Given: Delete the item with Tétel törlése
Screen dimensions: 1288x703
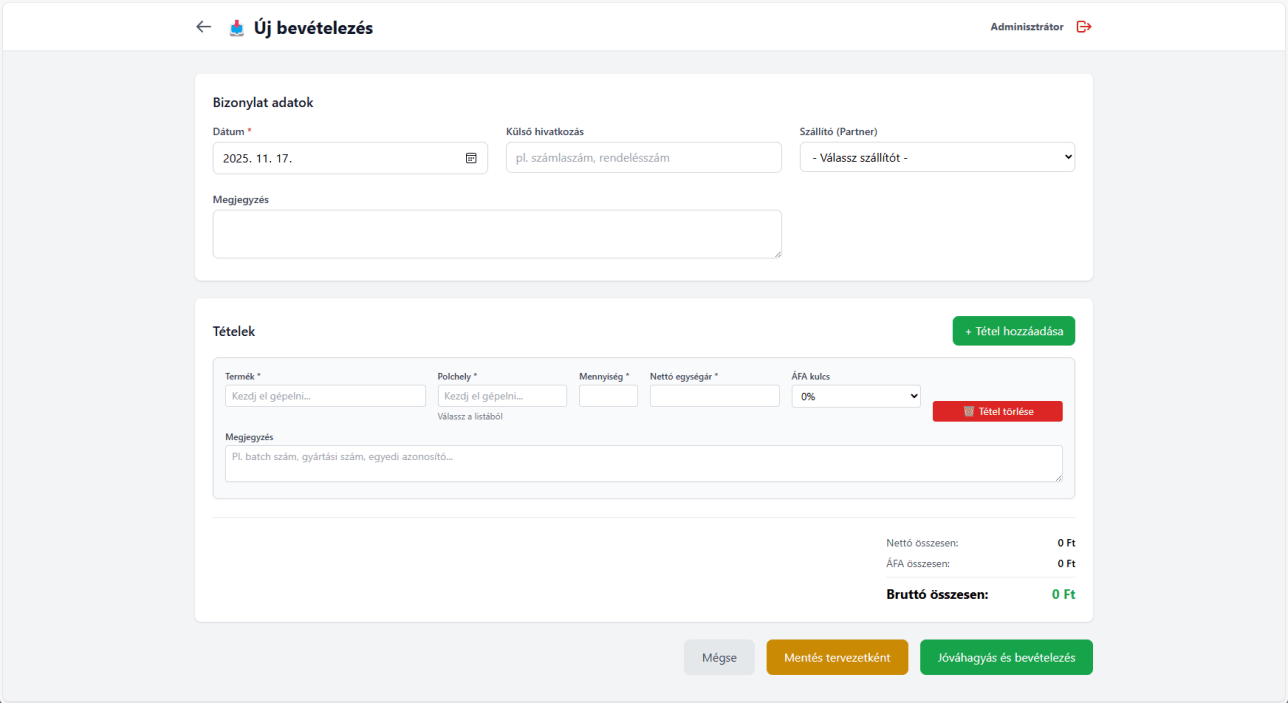Looking at the screenshot, I should [x=997, y=411].
